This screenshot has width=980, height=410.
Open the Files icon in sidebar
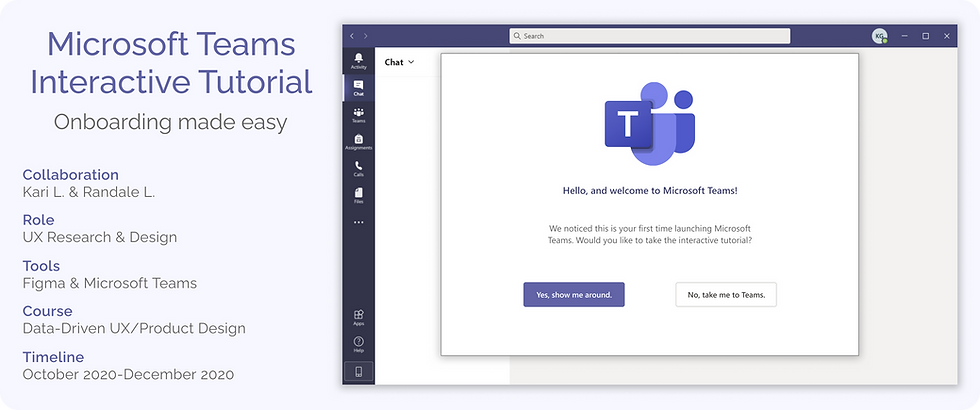coord(359,196)
